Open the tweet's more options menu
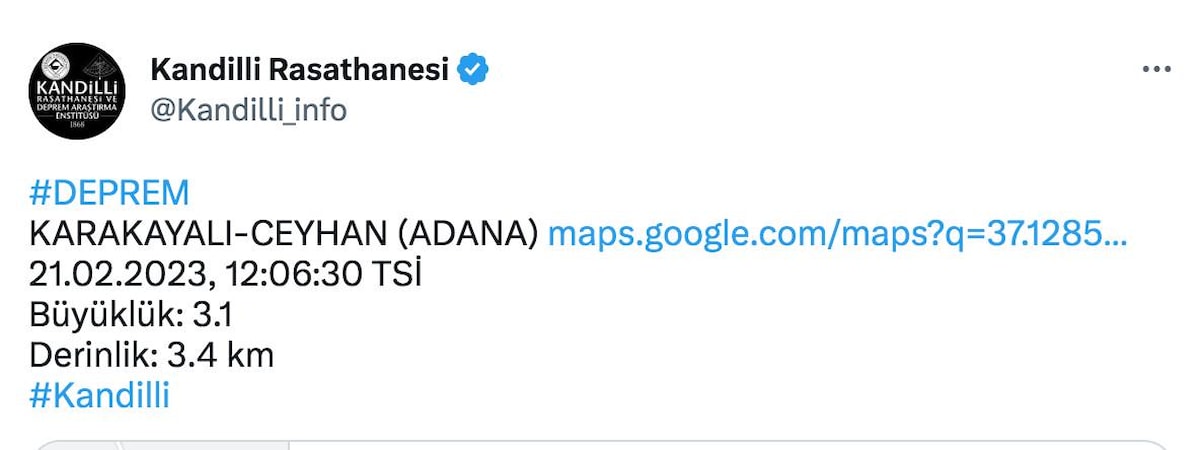This screenshot has width=1200, height=450. [1156, 70]
